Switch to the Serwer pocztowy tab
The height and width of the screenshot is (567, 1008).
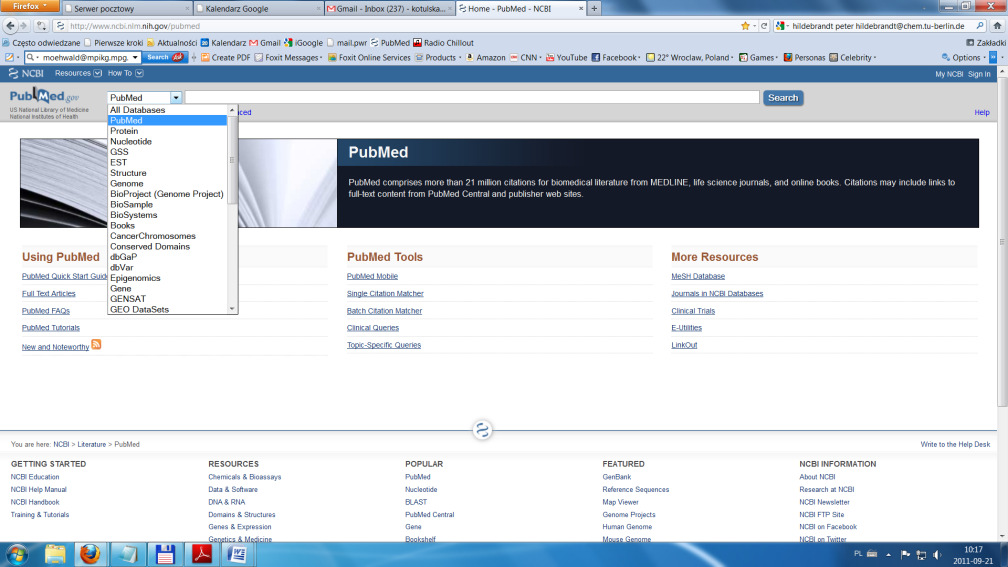pyautogui.click(x=127, y=8)
